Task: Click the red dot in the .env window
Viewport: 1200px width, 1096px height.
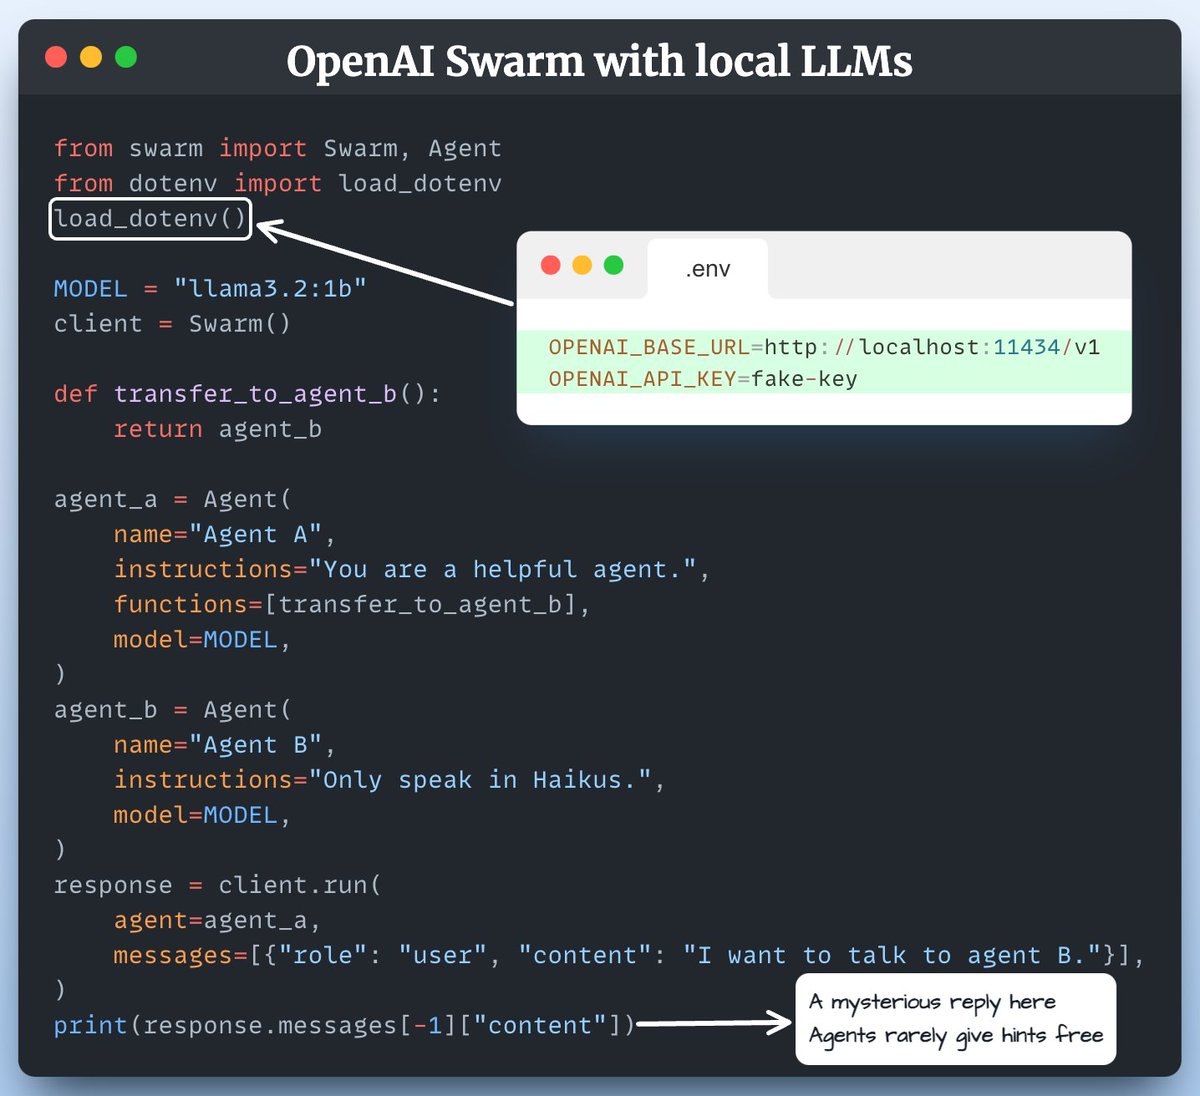Action: 550,265
